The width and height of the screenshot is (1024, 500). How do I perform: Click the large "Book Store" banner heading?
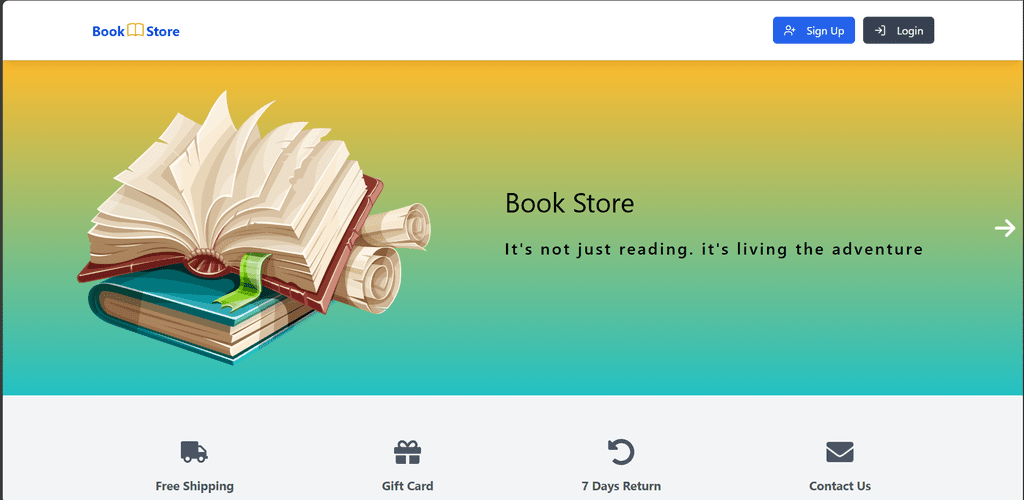[x=569, y=203]
